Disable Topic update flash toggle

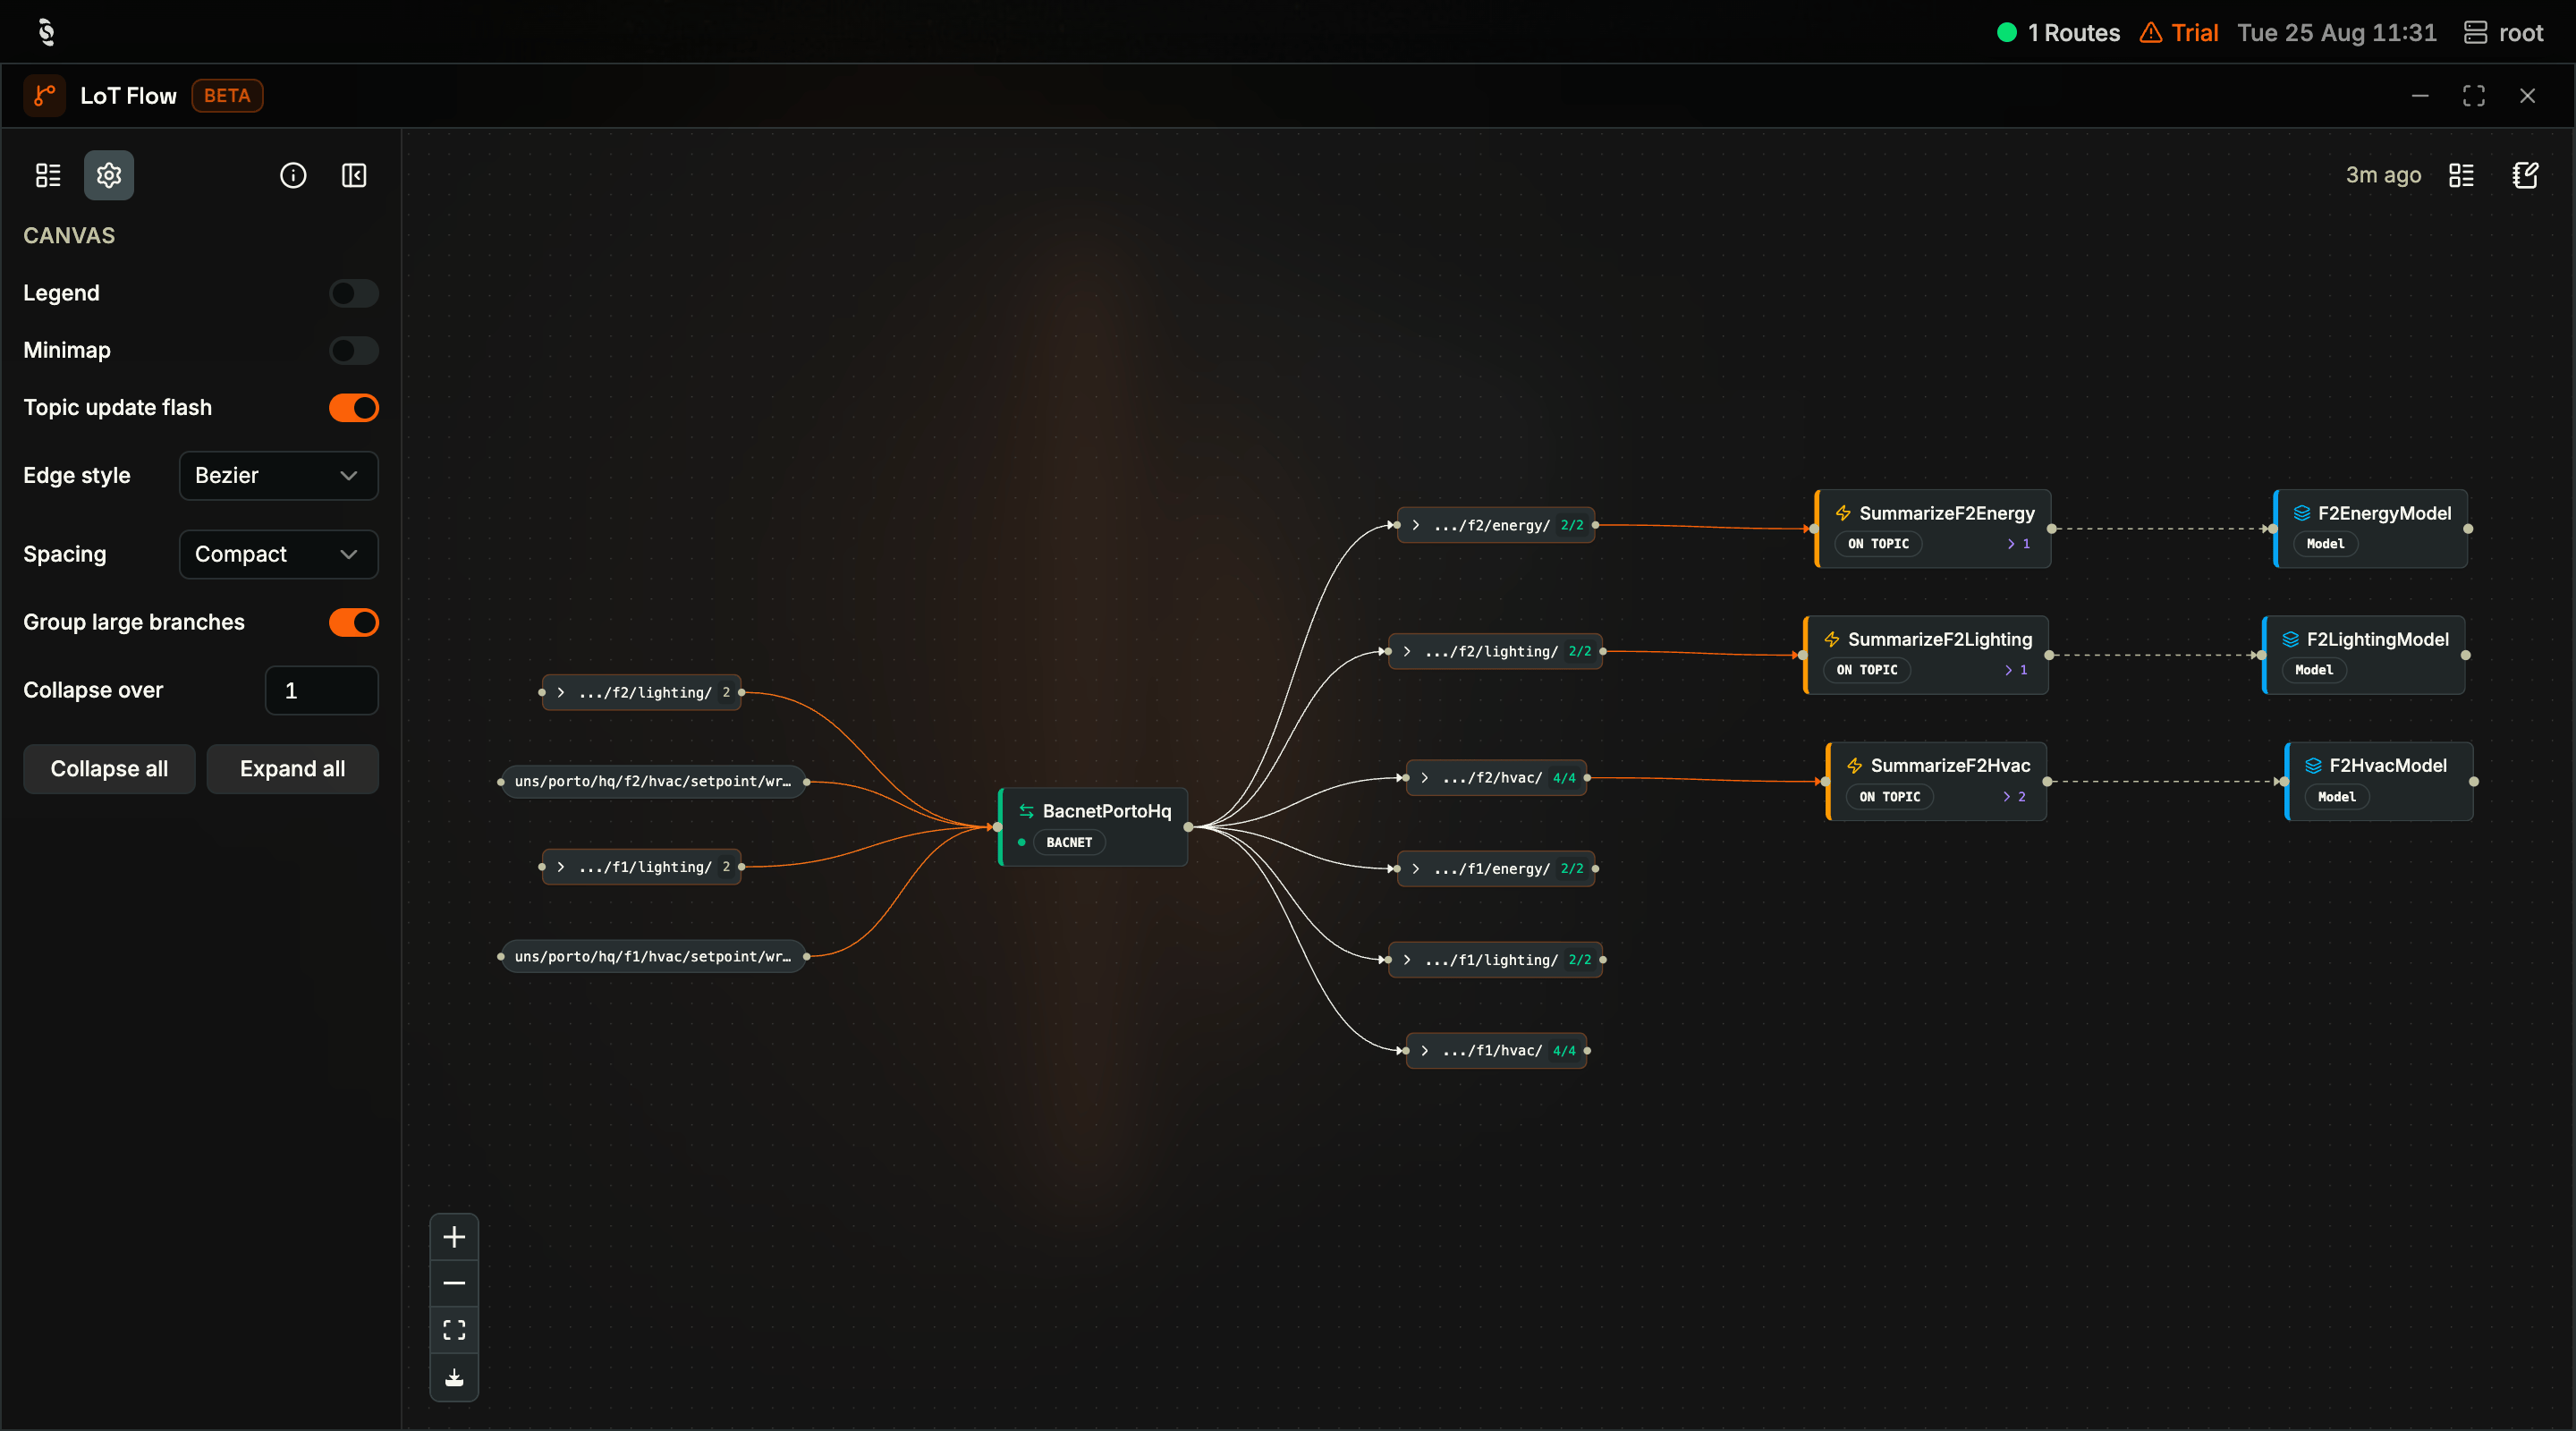(x=354, y=408)
